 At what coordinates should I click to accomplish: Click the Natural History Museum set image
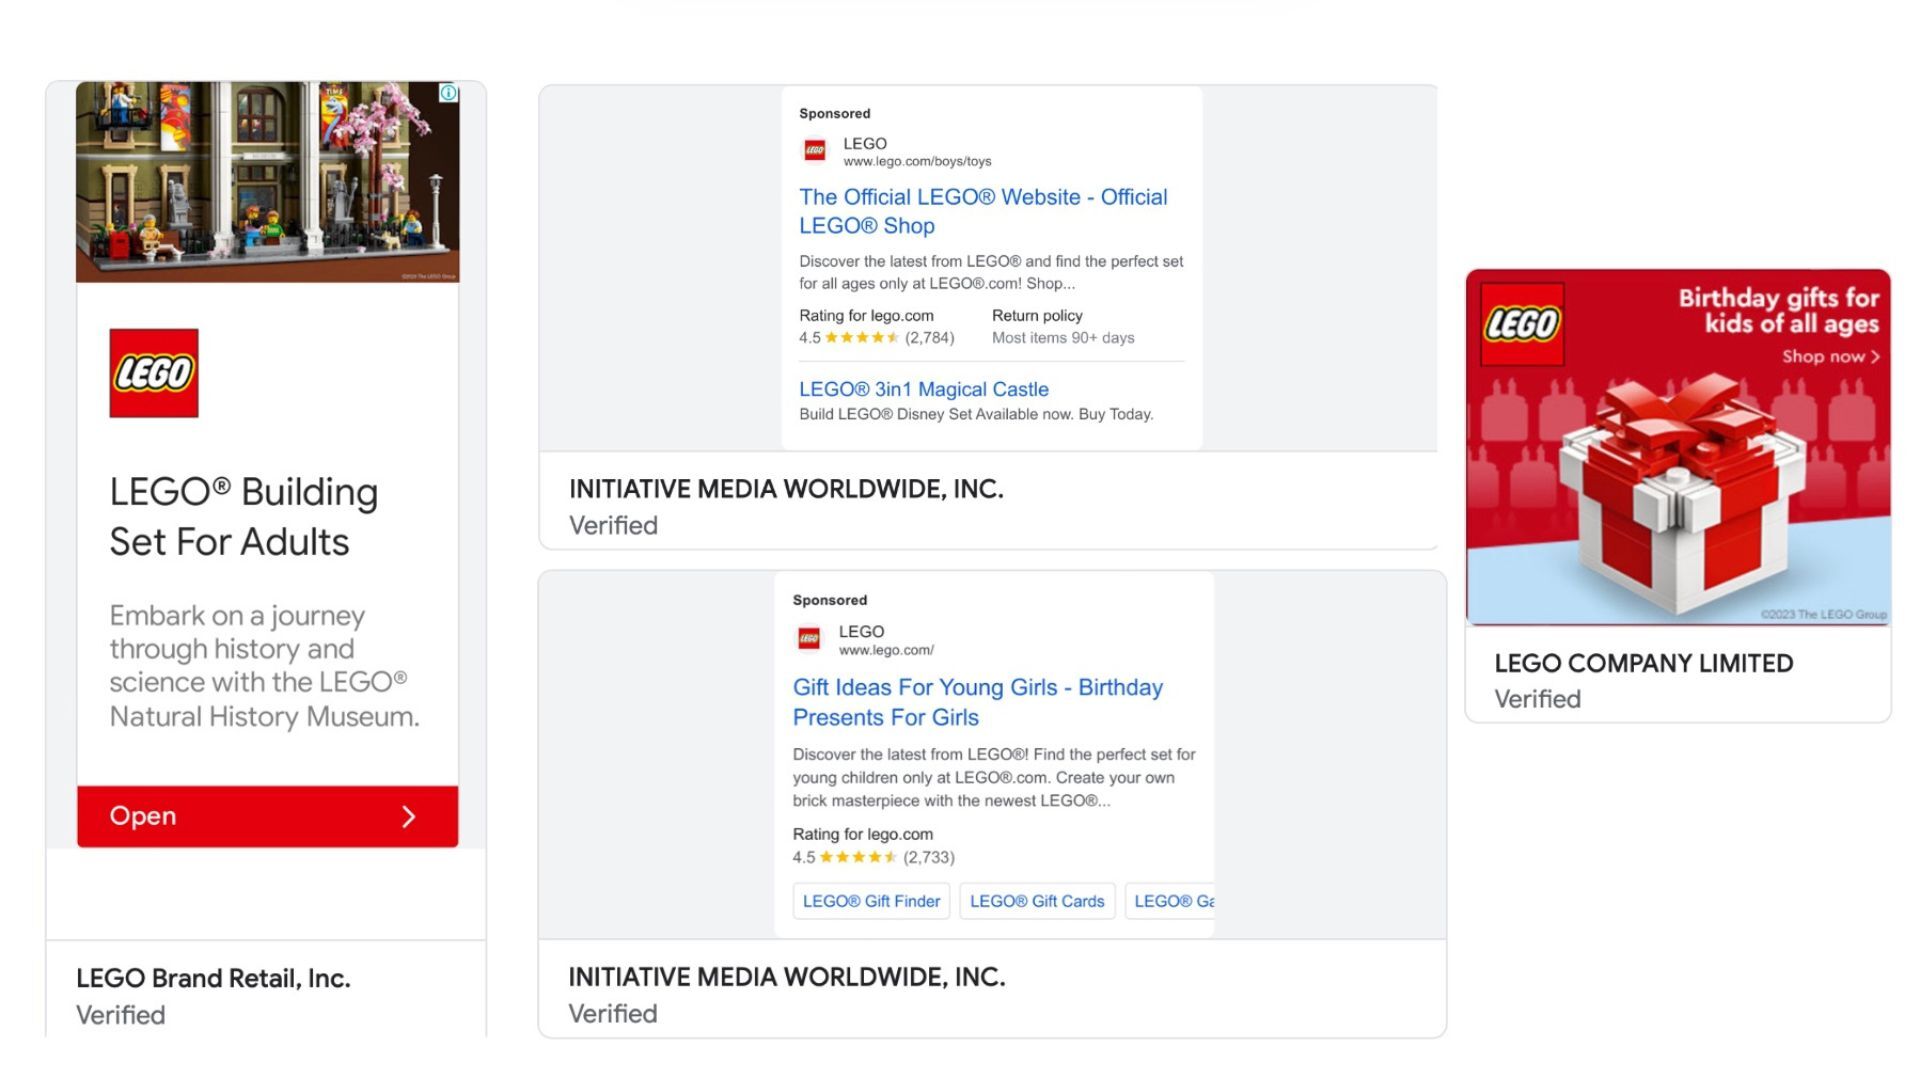click(x=267, y=182)
